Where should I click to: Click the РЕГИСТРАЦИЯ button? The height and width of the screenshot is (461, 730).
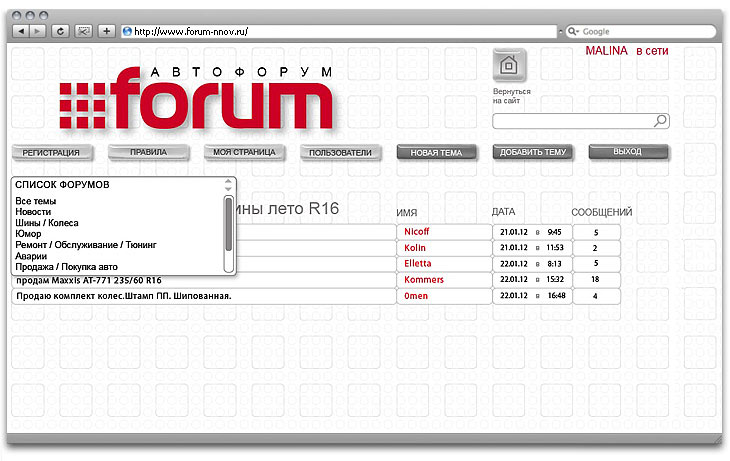(52, 153)
